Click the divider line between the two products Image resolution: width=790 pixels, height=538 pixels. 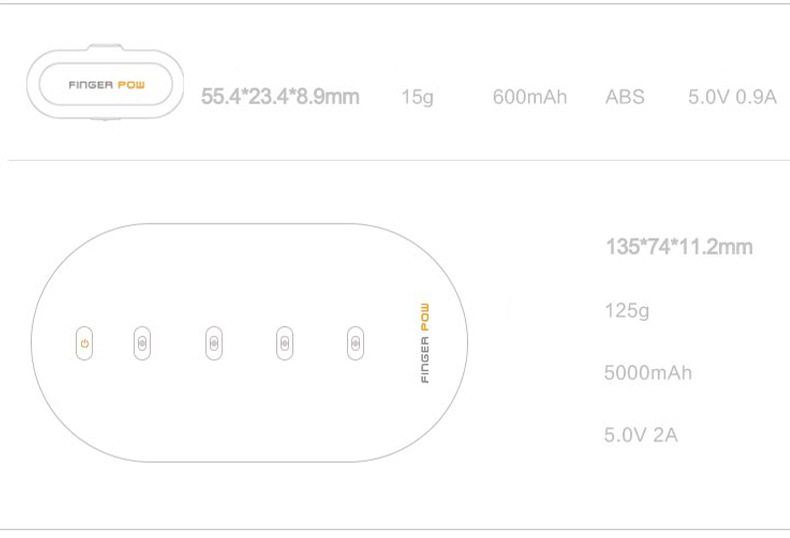pos(400,160)
